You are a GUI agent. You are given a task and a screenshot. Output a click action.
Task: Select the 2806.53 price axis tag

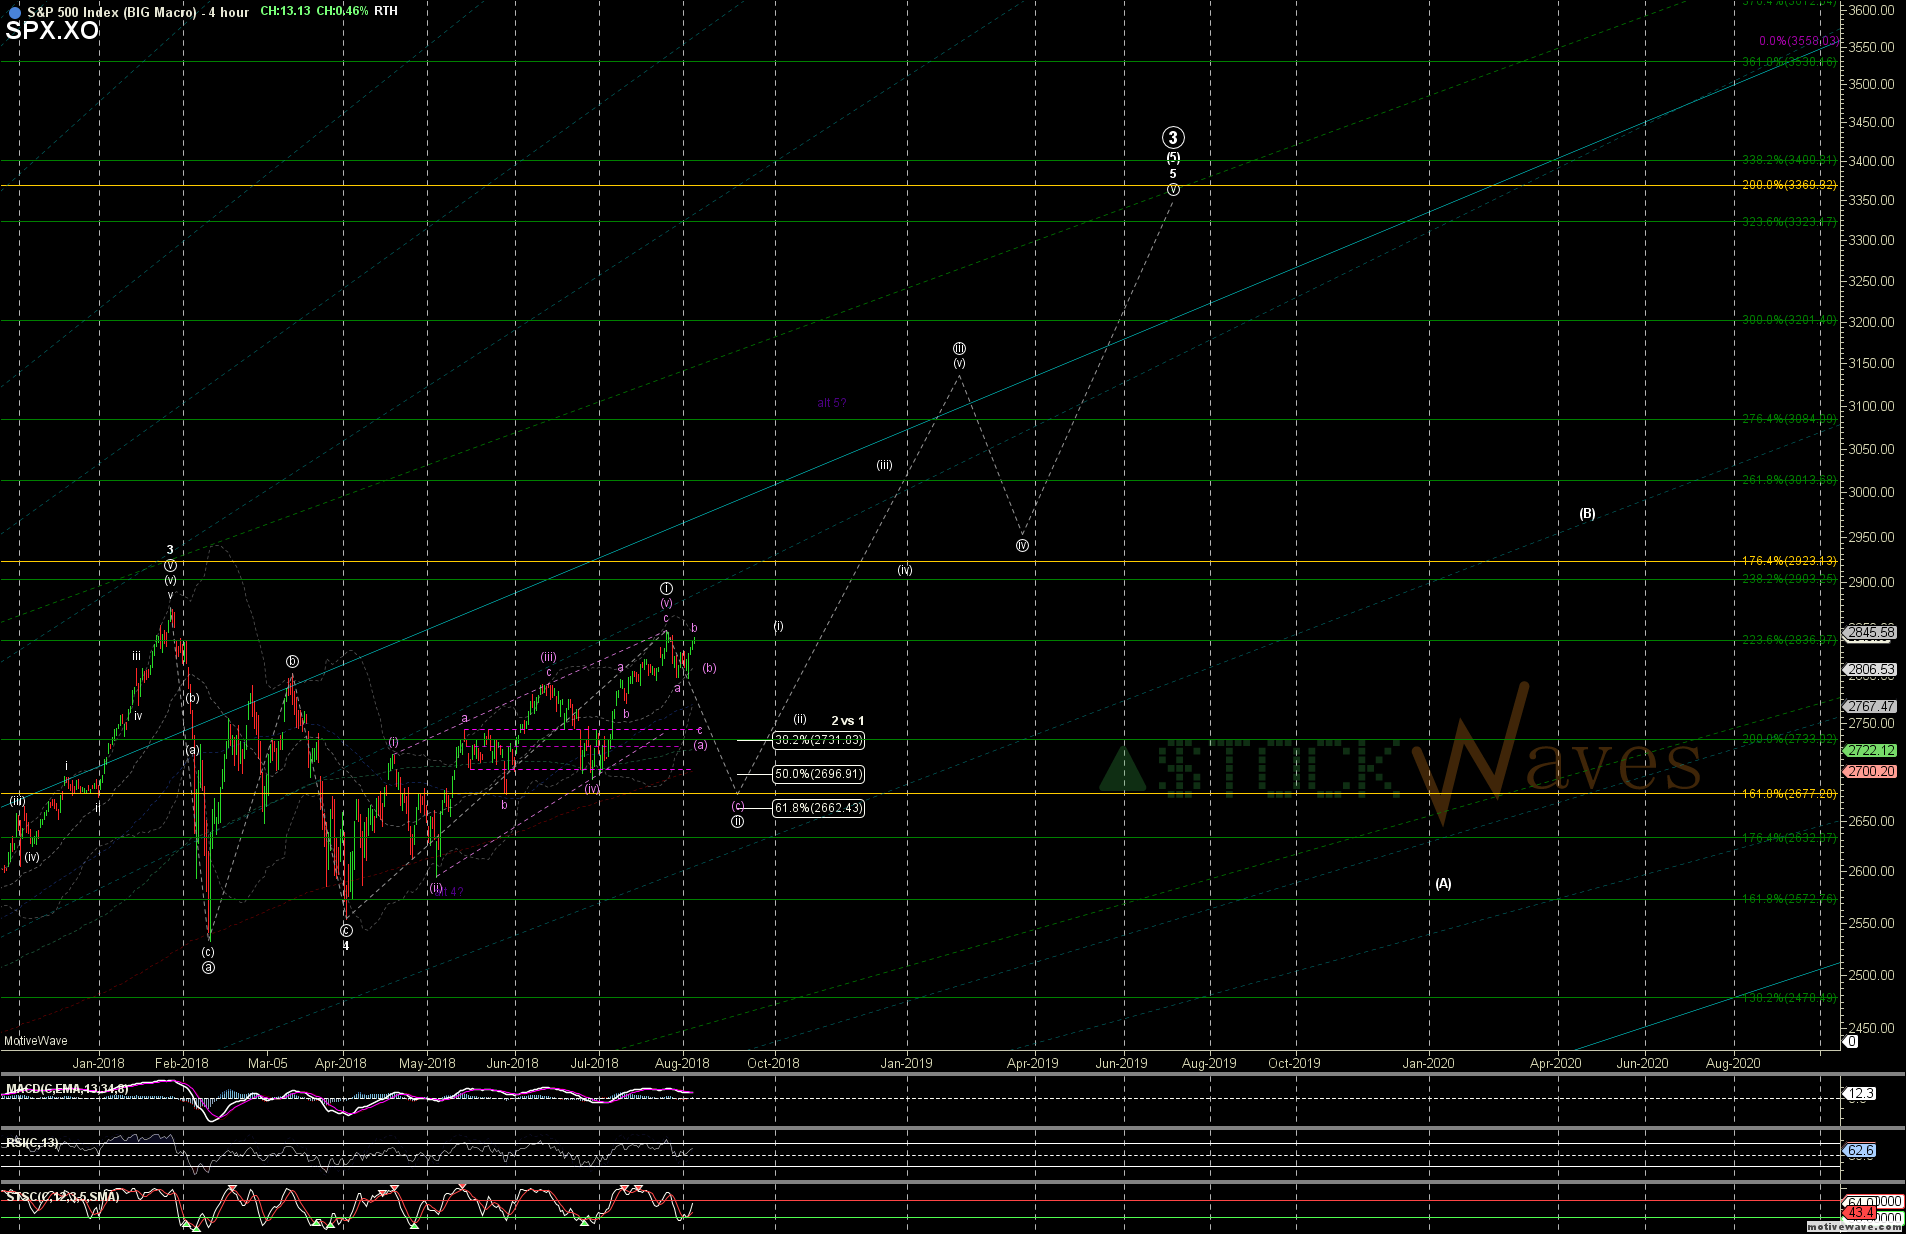1870,669
